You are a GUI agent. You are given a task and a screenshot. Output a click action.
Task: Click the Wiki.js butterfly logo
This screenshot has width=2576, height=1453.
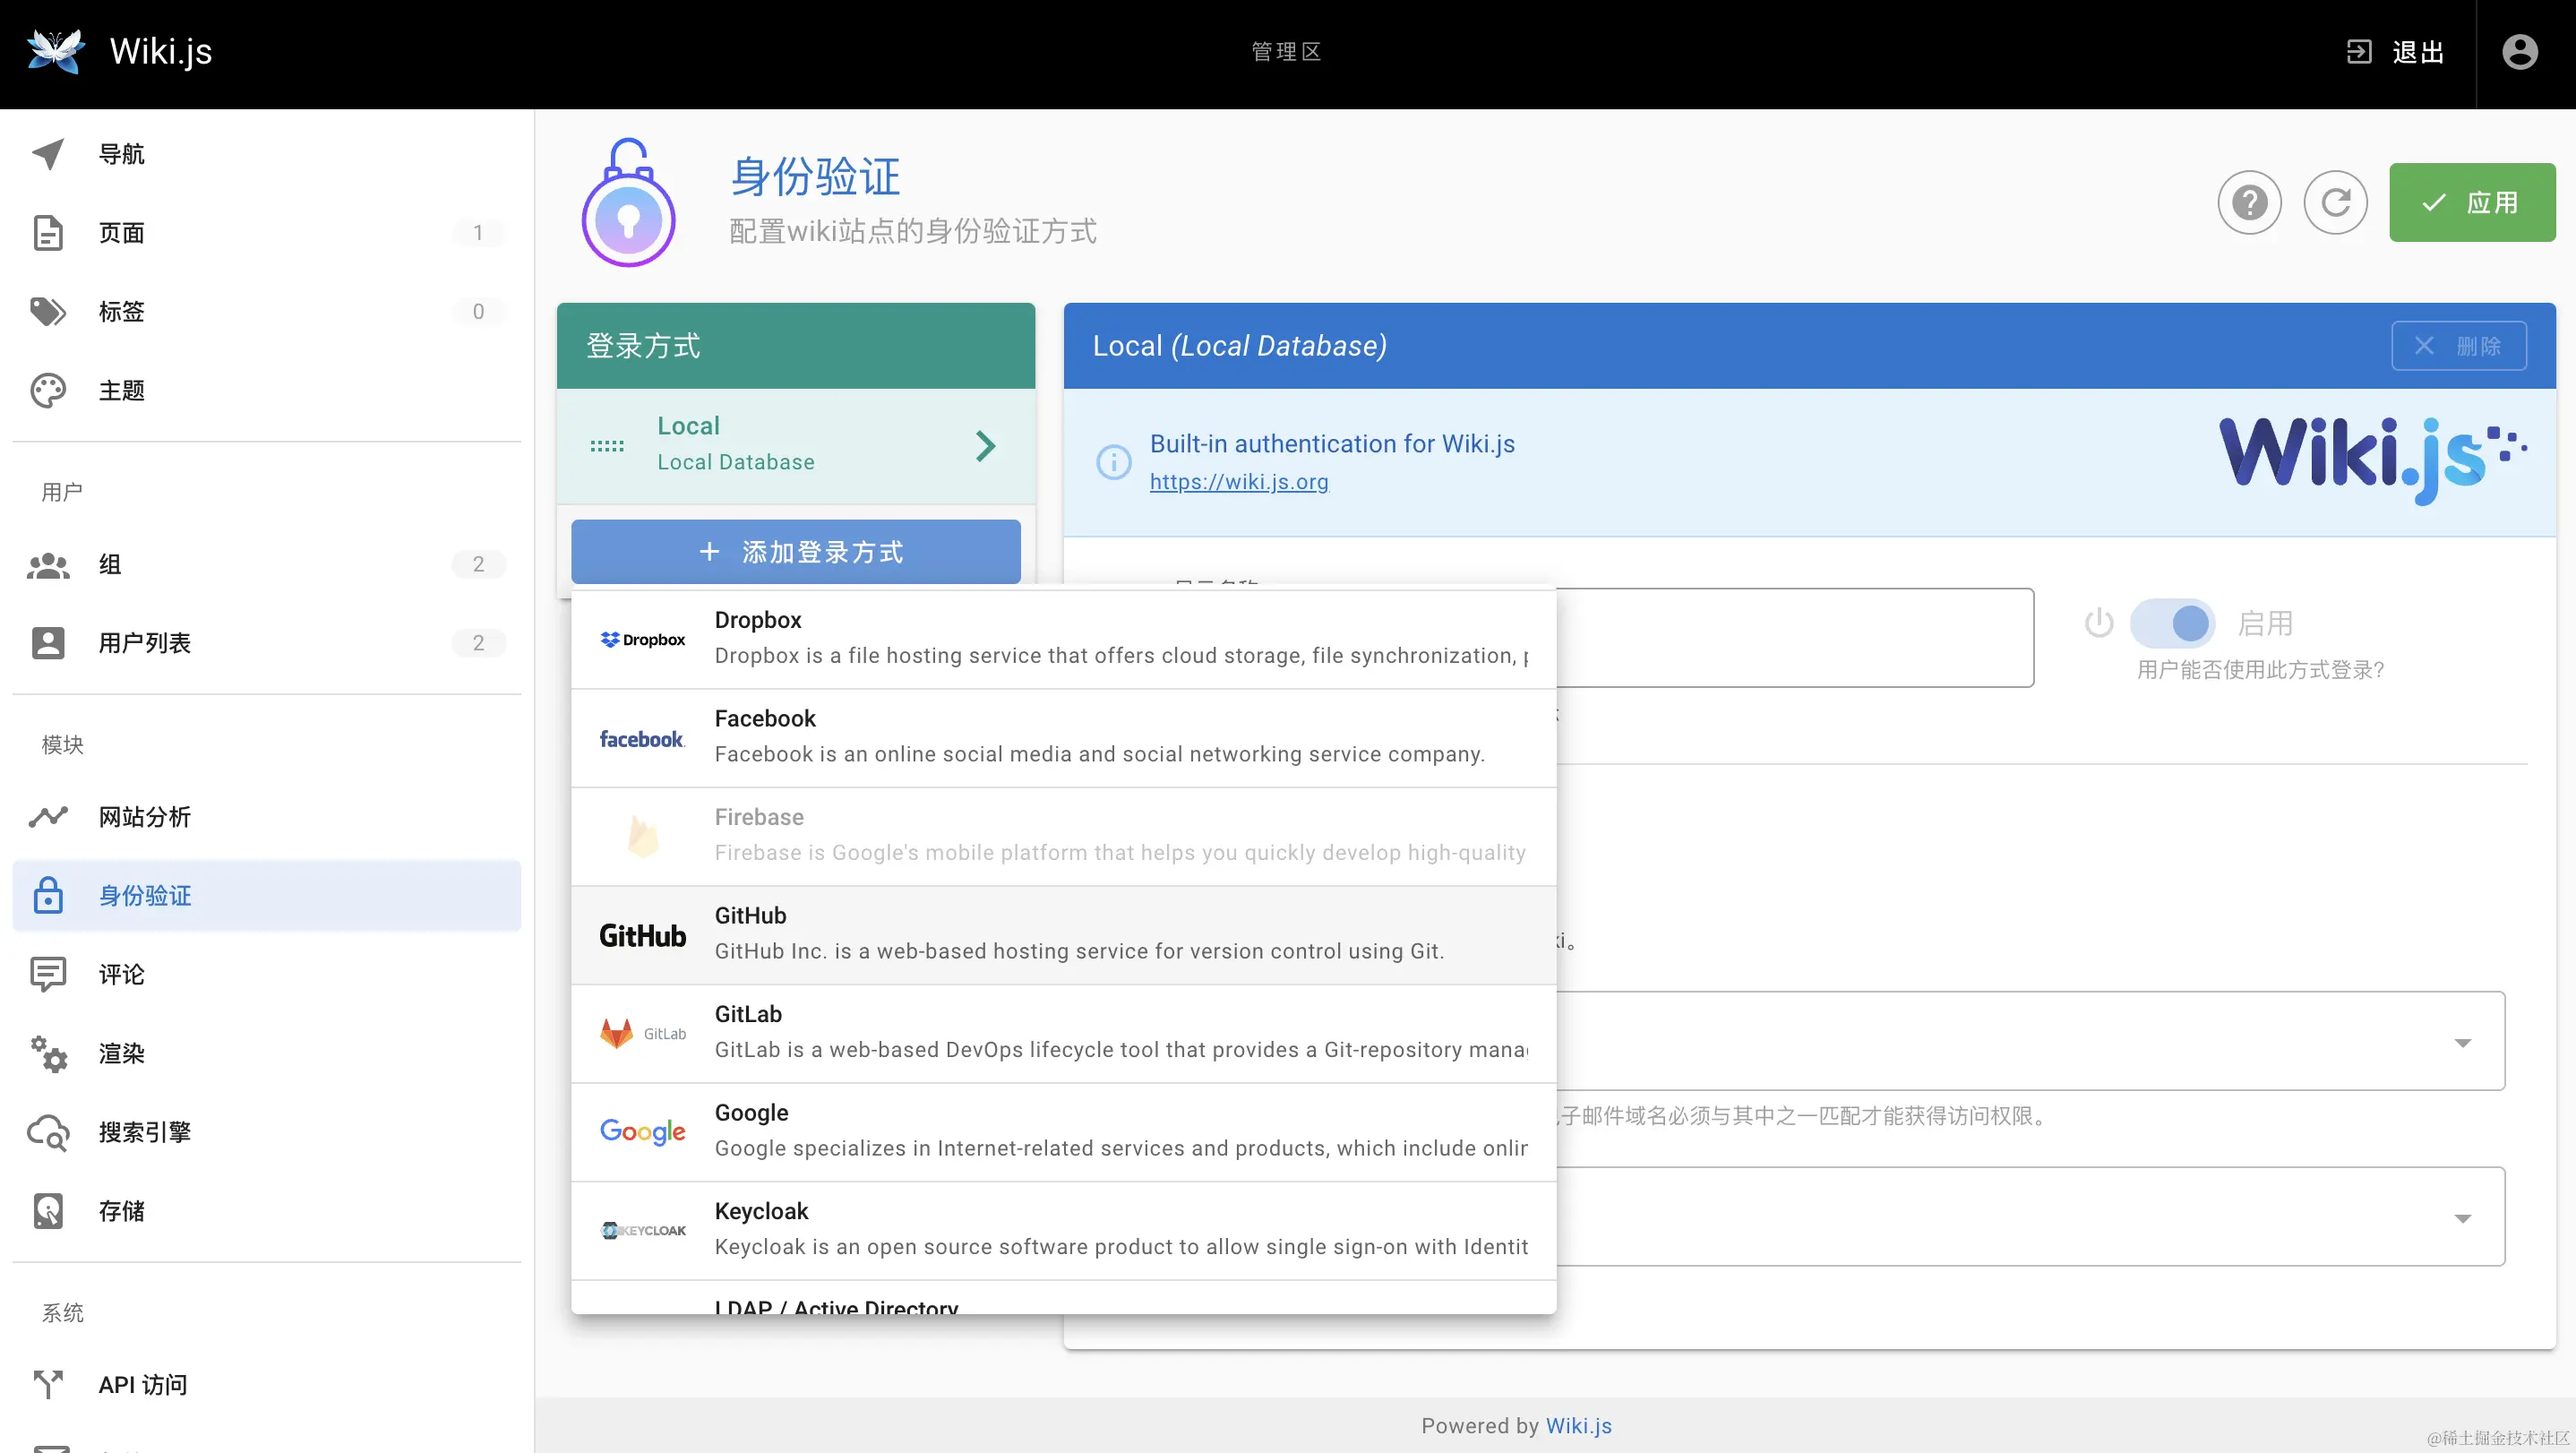pyautogui.click(x=55, y=51)
